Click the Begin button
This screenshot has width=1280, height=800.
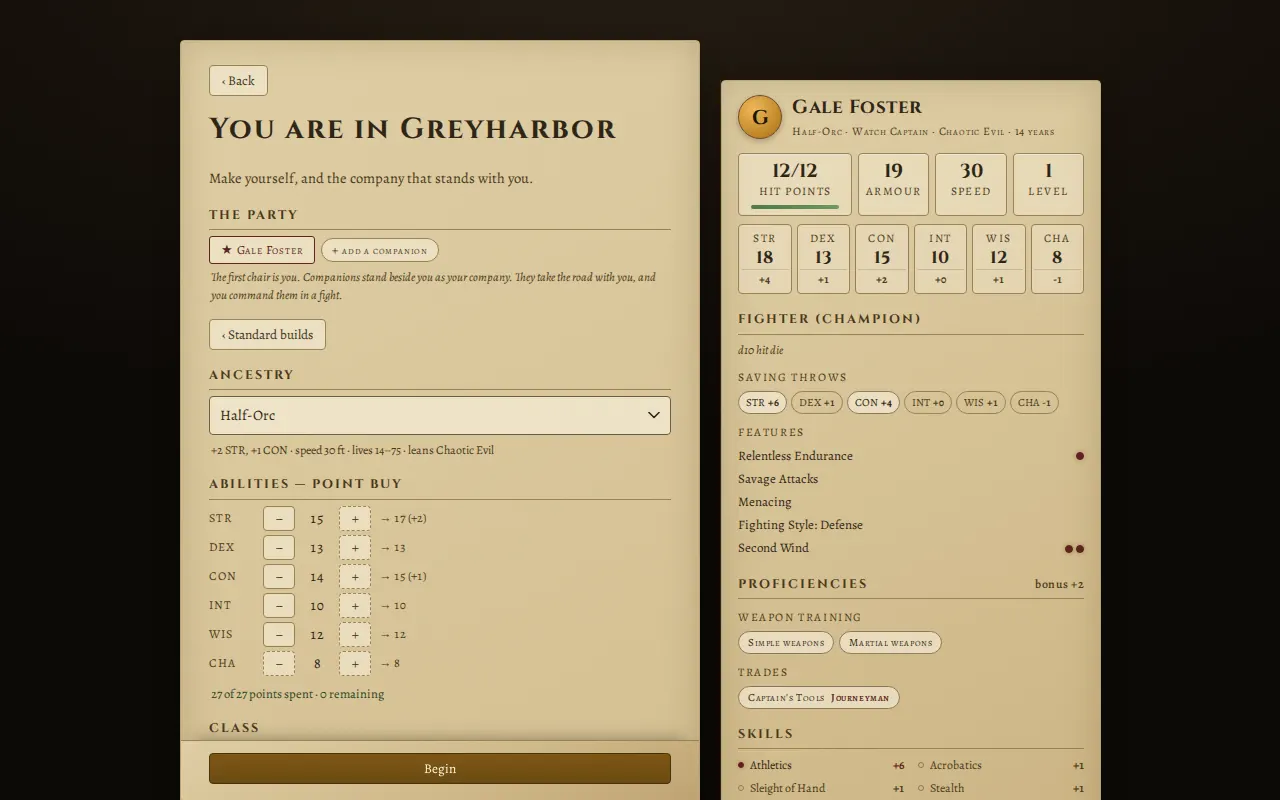(x=440, y=768)
